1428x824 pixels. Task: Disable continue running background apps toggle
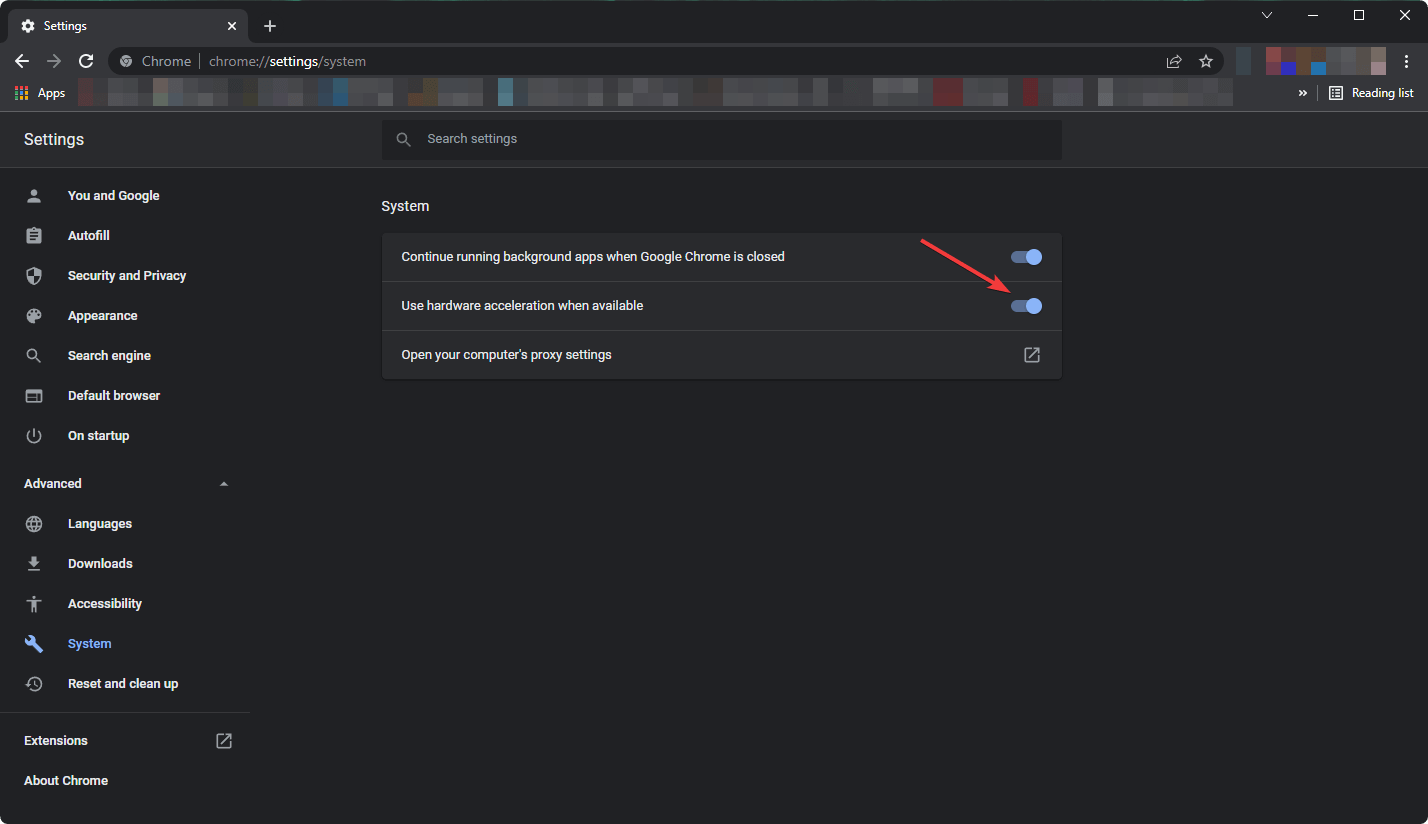pyautogui.click(x=1027, y=257)
